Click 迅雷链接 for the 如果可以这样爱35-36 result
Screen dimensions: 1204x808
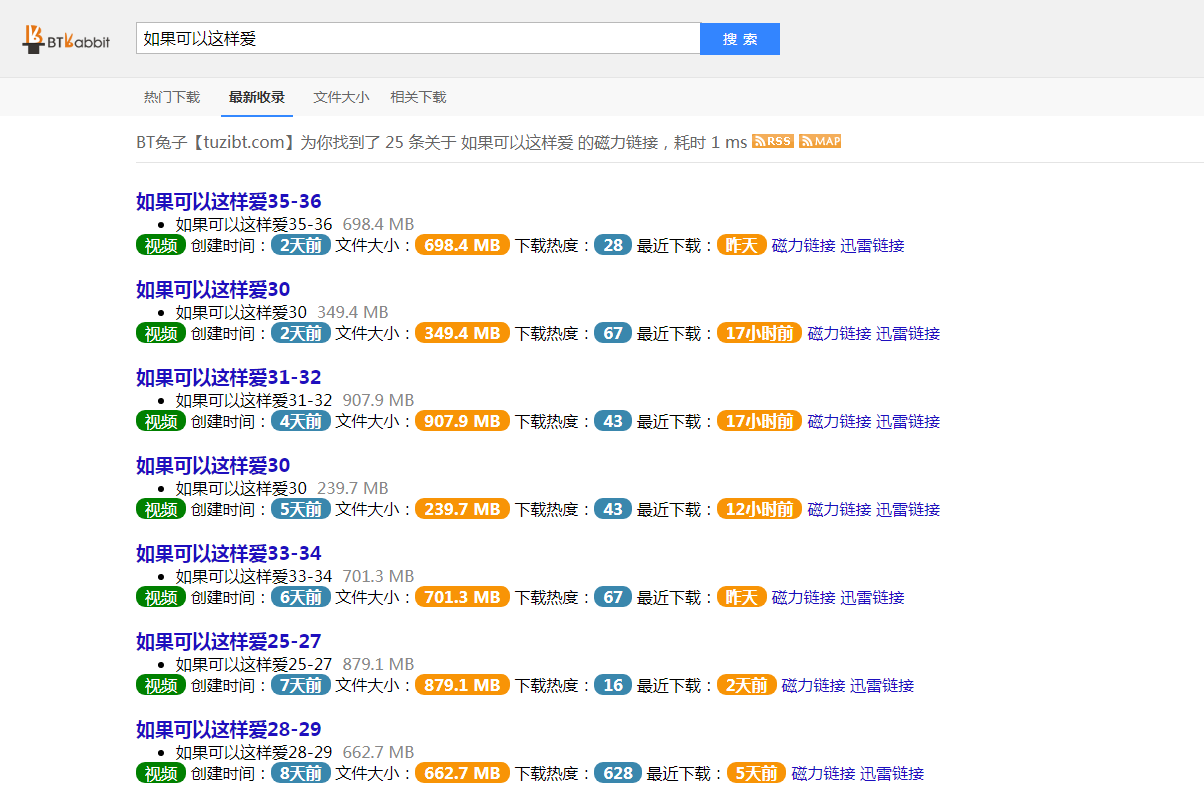872,246
